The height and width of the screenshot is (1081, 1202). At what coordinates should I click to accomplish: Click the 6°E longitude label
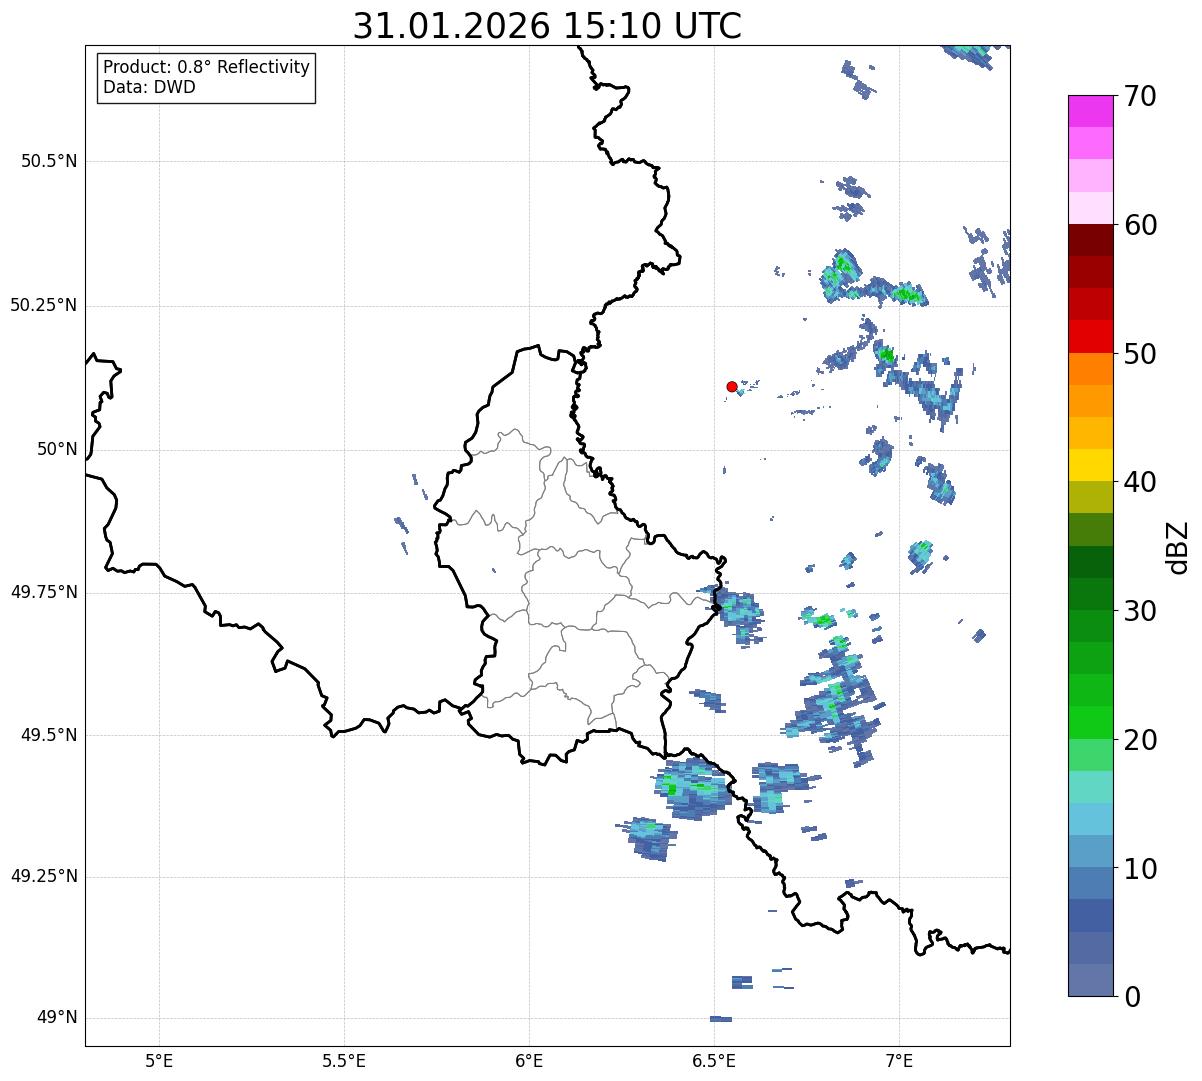point(529,1060)
